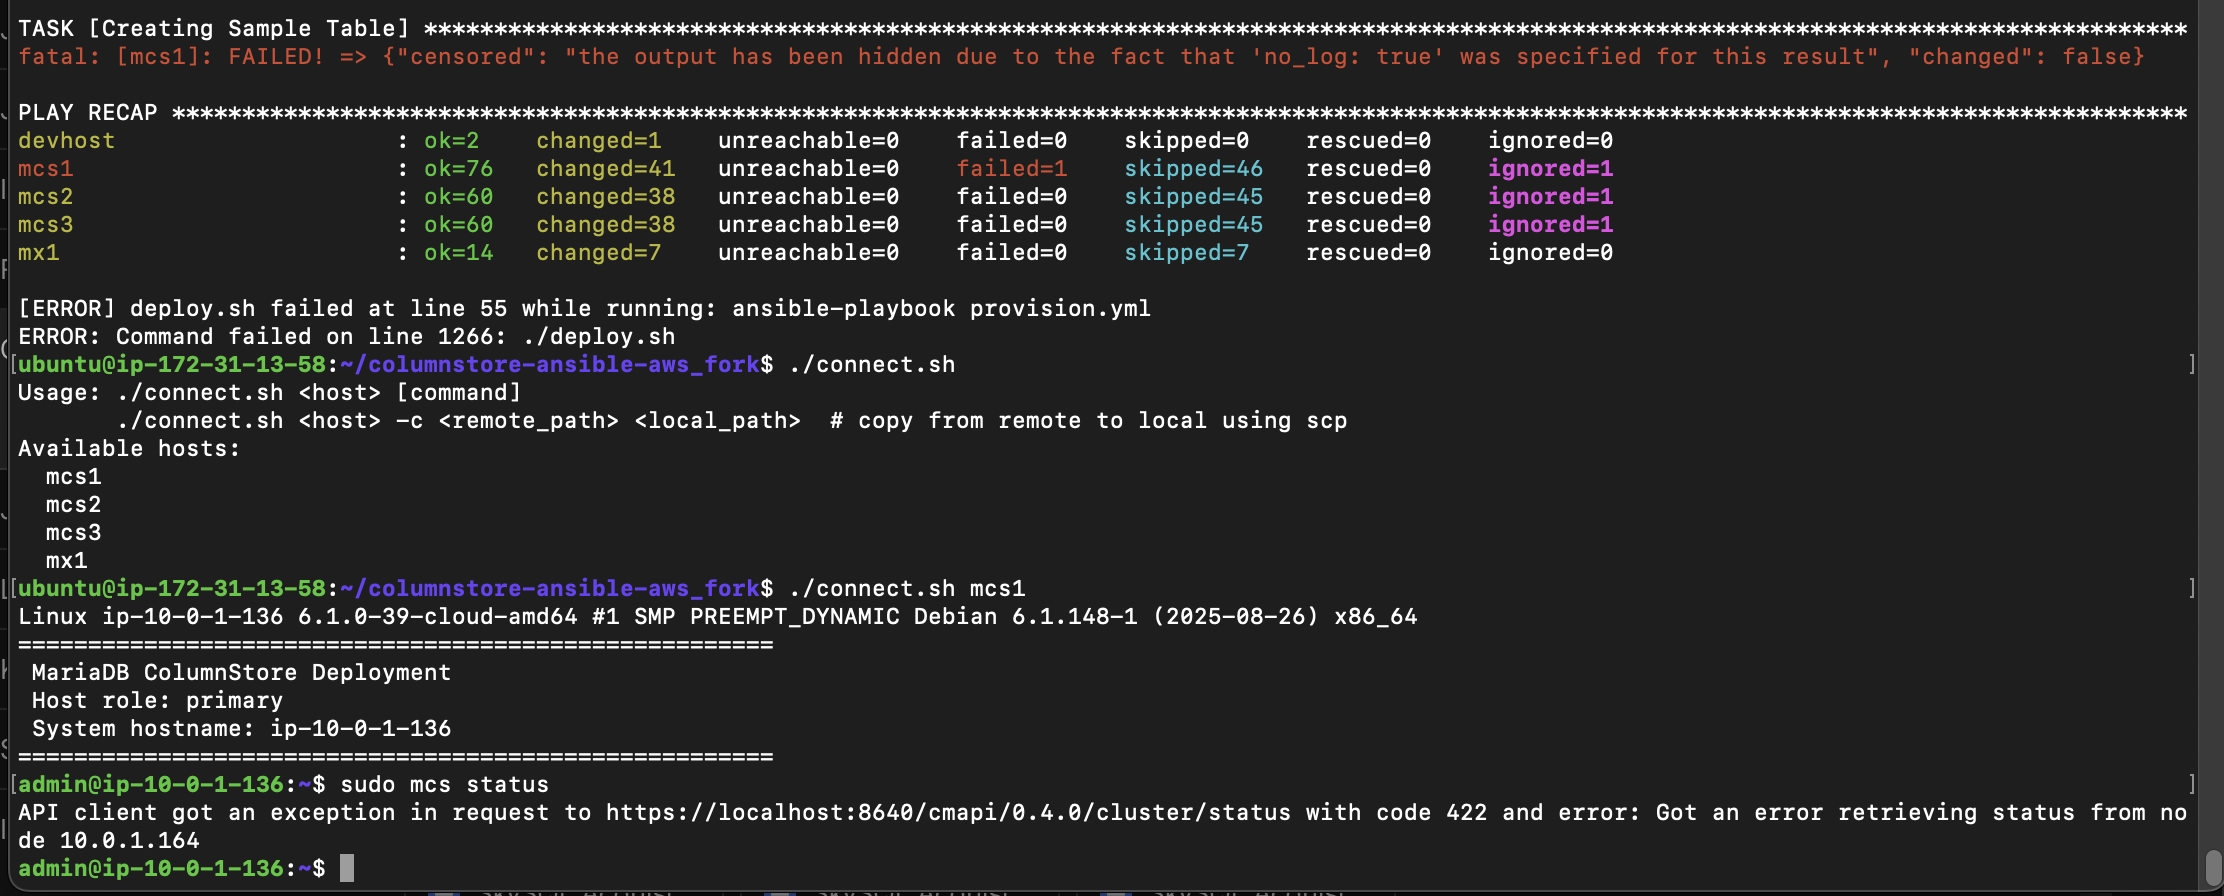
Task: Click mcs2 in the Available hosts list
Action: (73, 505)
